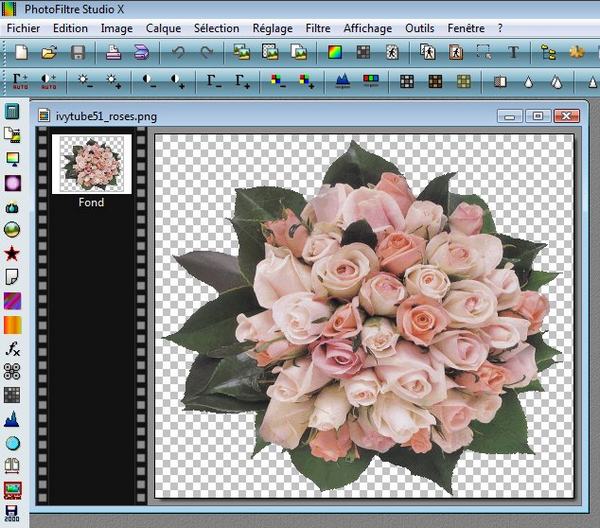Click the fx script icon in left sidebar
The height and width of the screenshot is (528, 600).
(13, 348)
